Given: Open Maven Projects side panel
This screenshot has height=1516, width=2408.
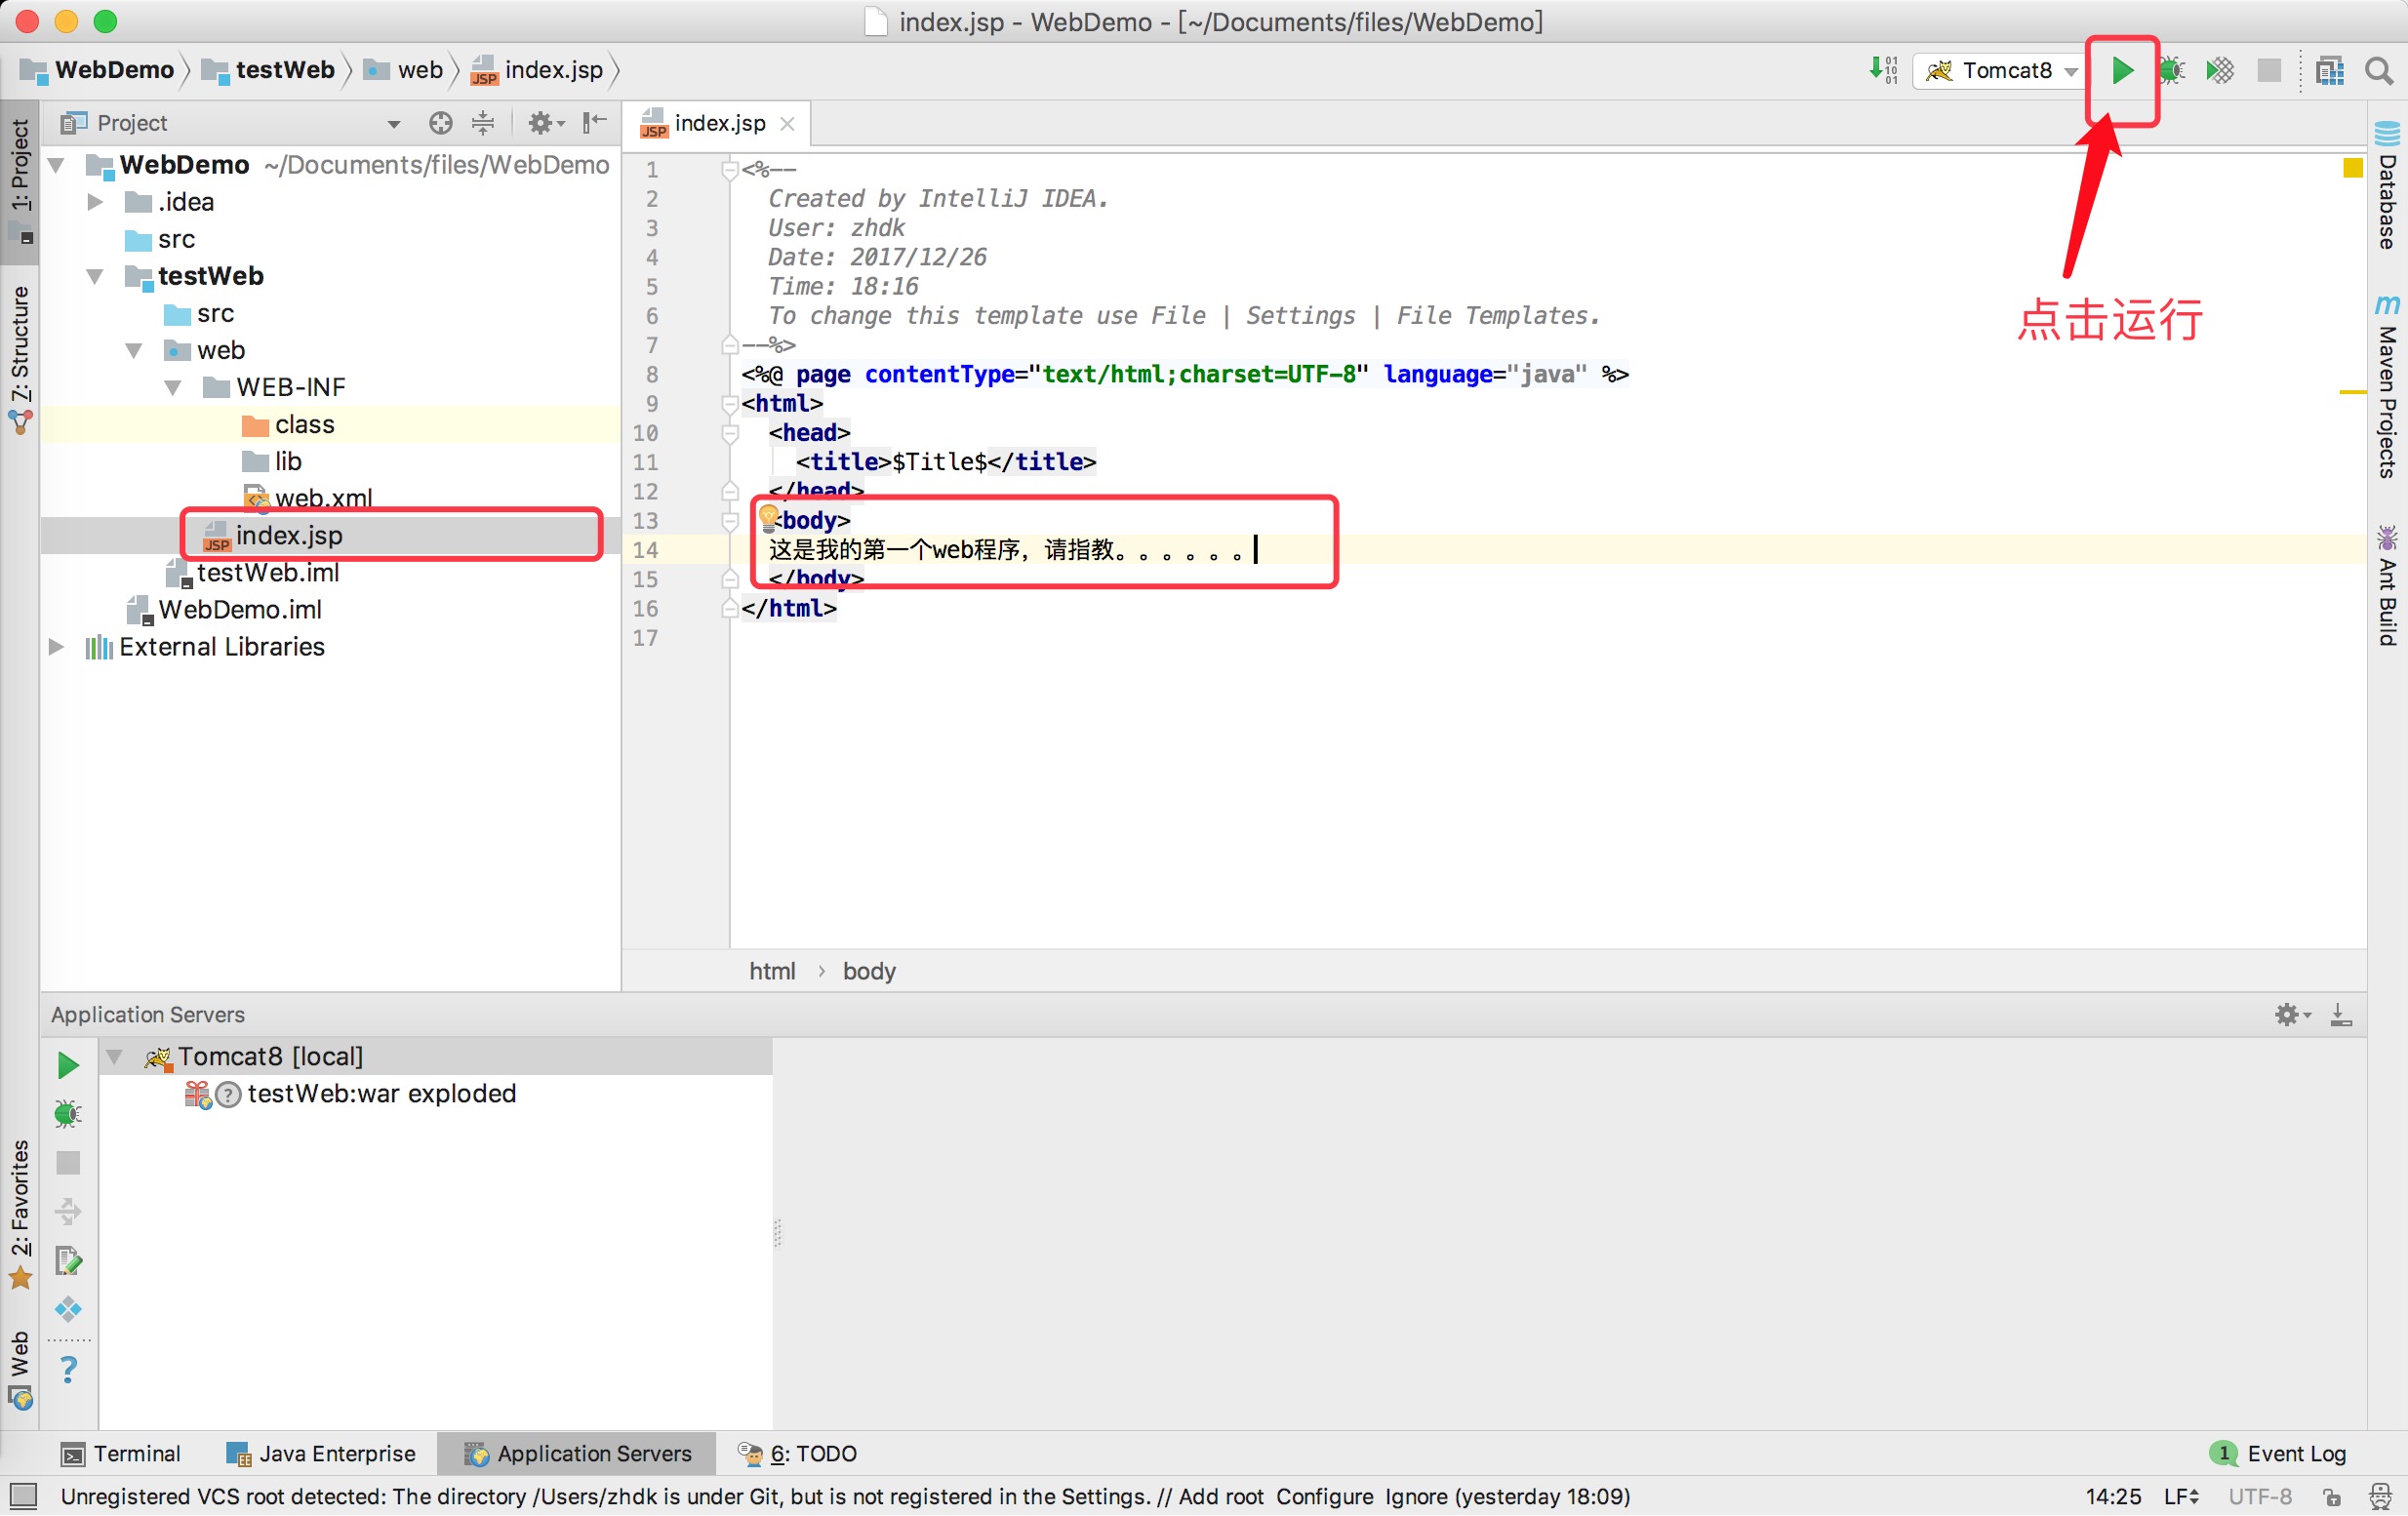Looking at the screenshot, I should coord(2387,387).
